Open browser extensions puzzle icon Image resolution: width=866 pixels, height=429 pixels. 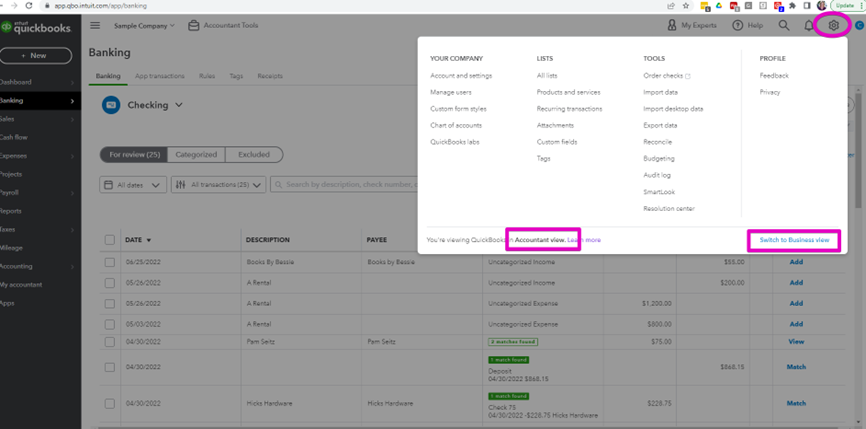793,6
